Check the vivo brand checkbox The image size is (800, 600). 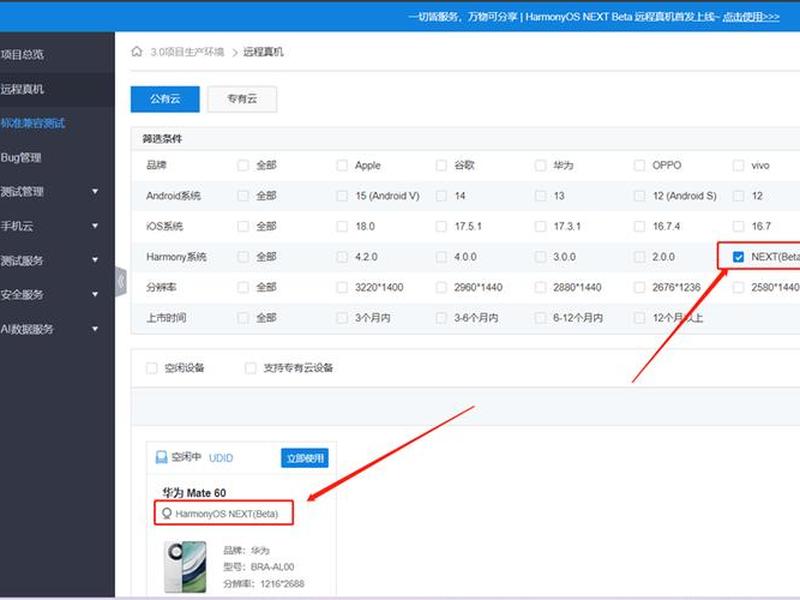pos(738,165)
